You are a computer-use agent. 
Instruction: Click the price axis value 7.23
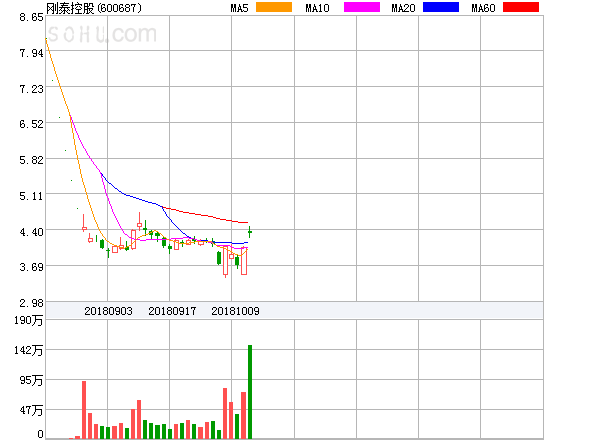point(31,89)
